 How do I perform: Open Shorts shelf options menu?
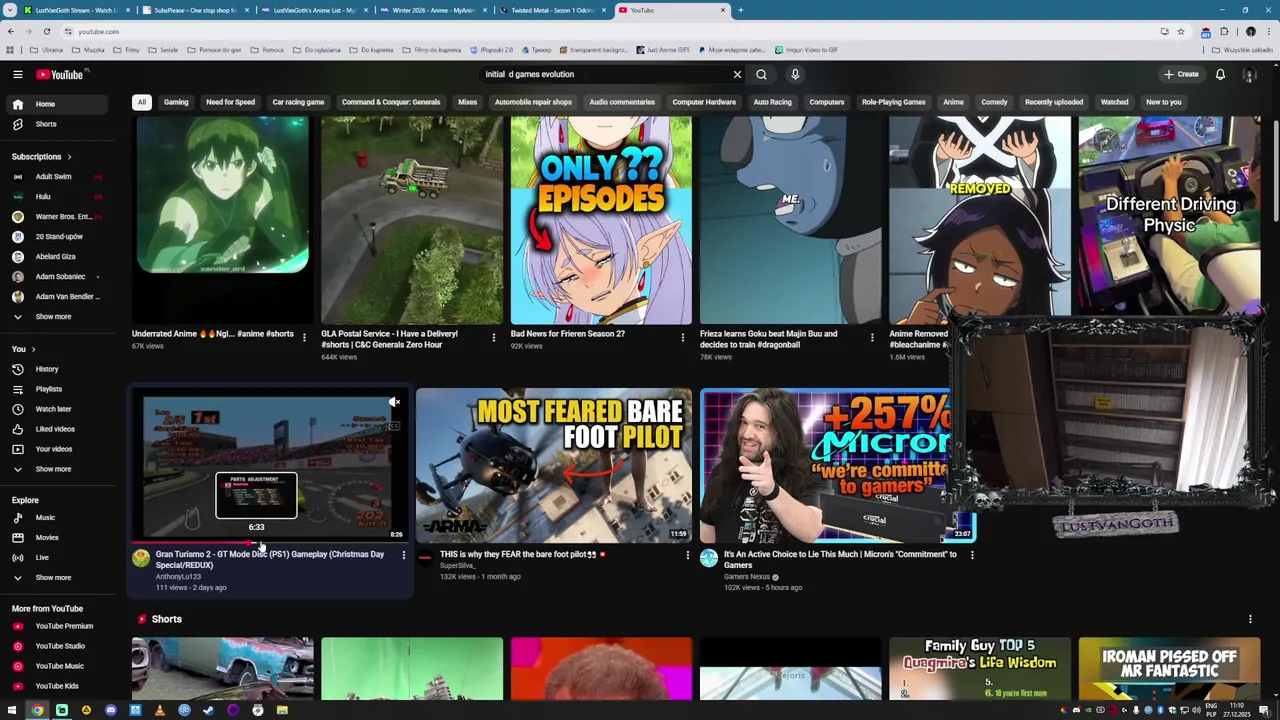tap(1250, 619)
